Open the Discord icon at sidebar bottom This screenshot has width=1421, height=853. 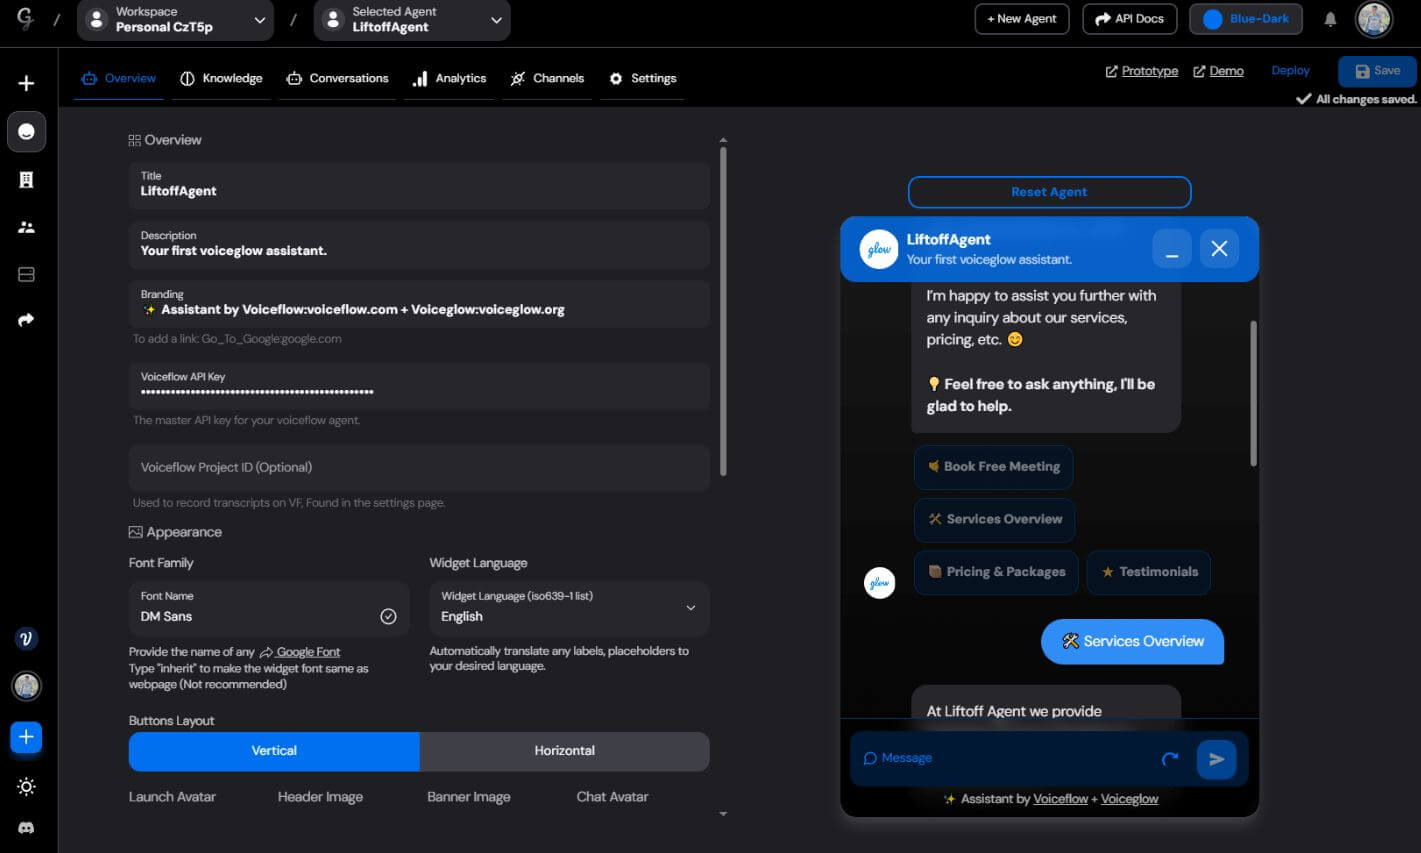point(27,828)
